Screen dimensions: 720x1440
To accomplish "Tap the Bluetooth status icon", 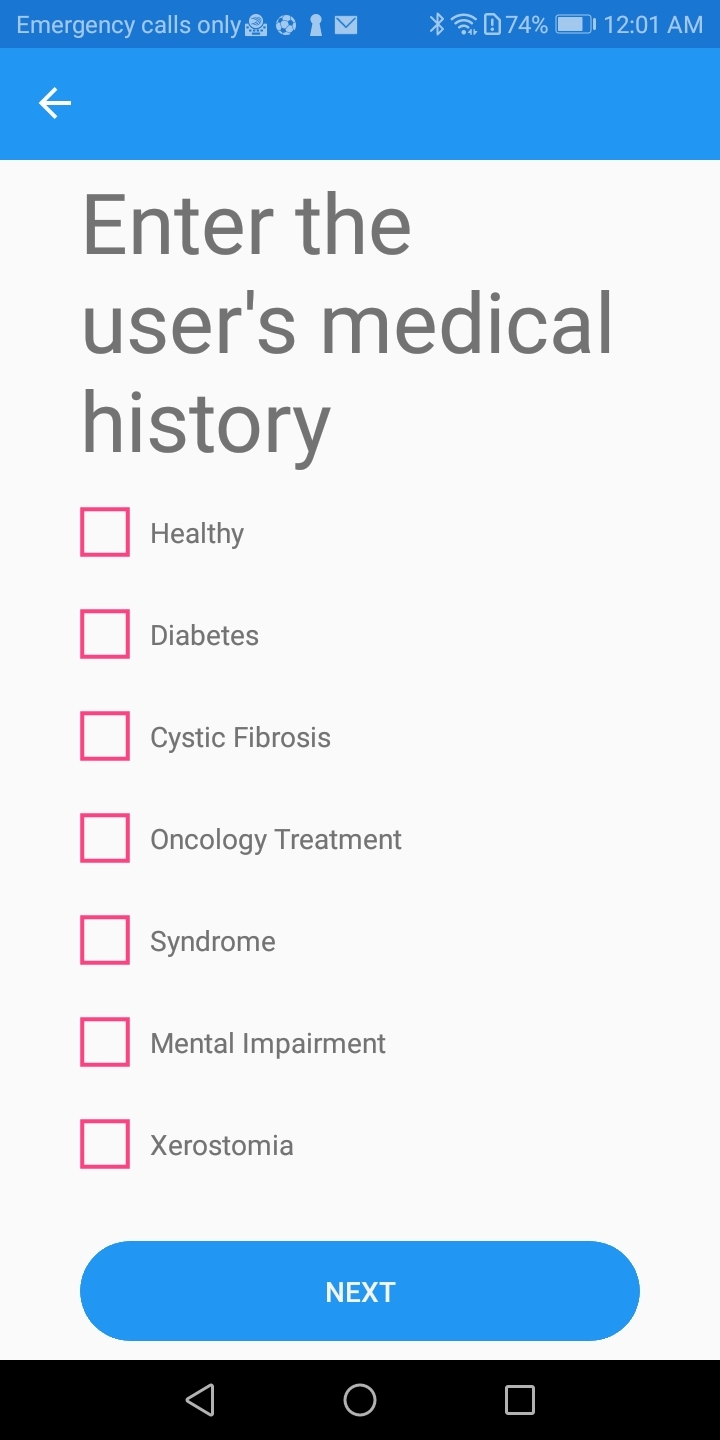I will (436, 25).
